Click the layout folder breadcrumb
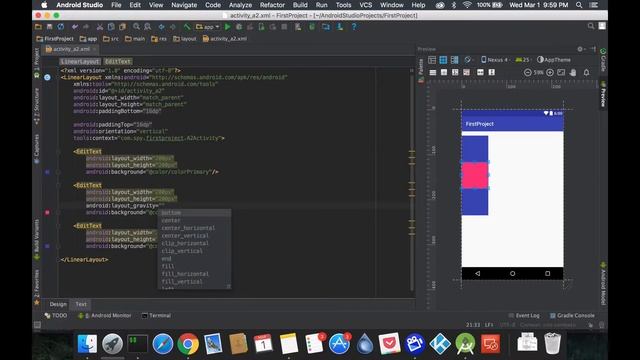The height and width of the screenshot is (360, 640). pyautogui.click(x=184, y=39)
